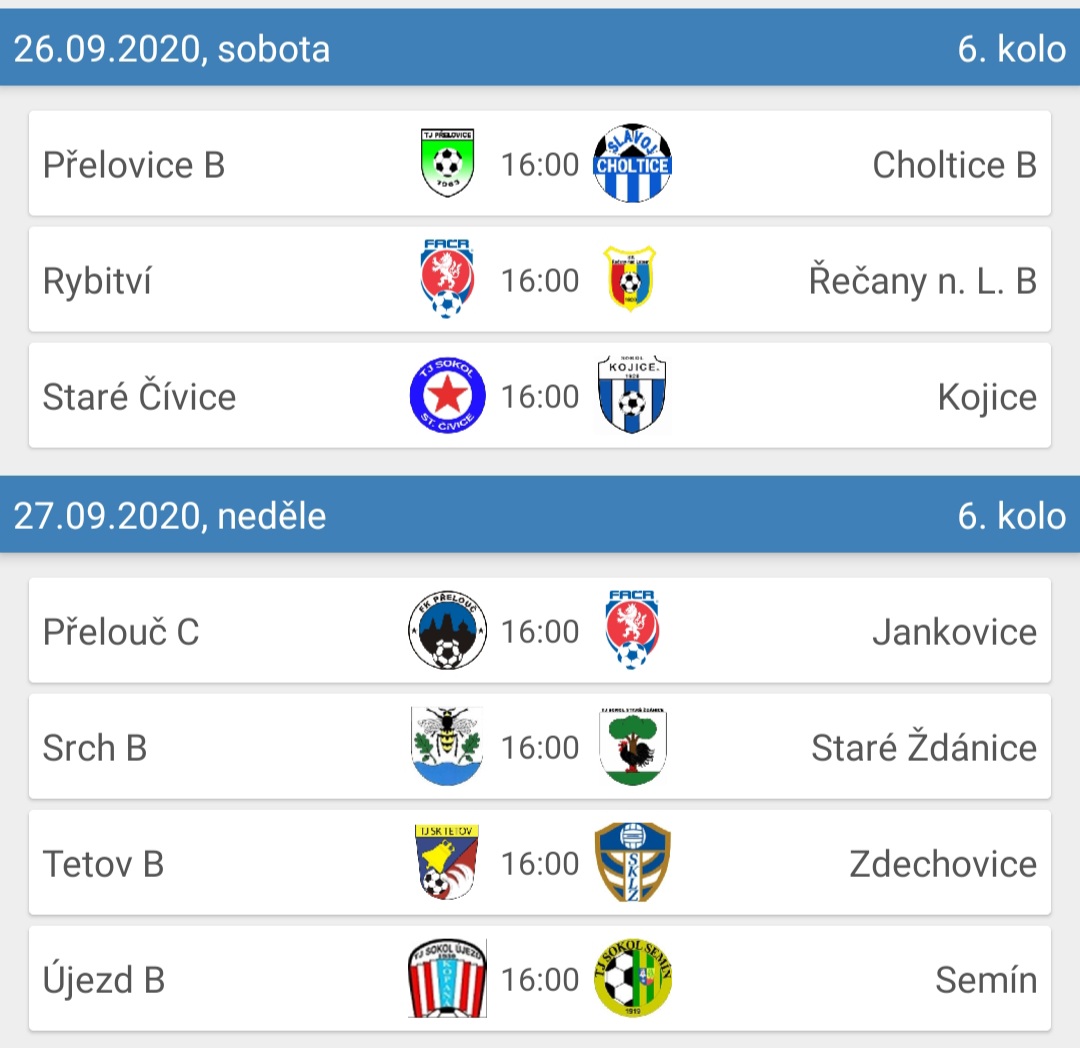Tap the Staré Čívice red star logo
The image size is (1080, 1048).
447,397
